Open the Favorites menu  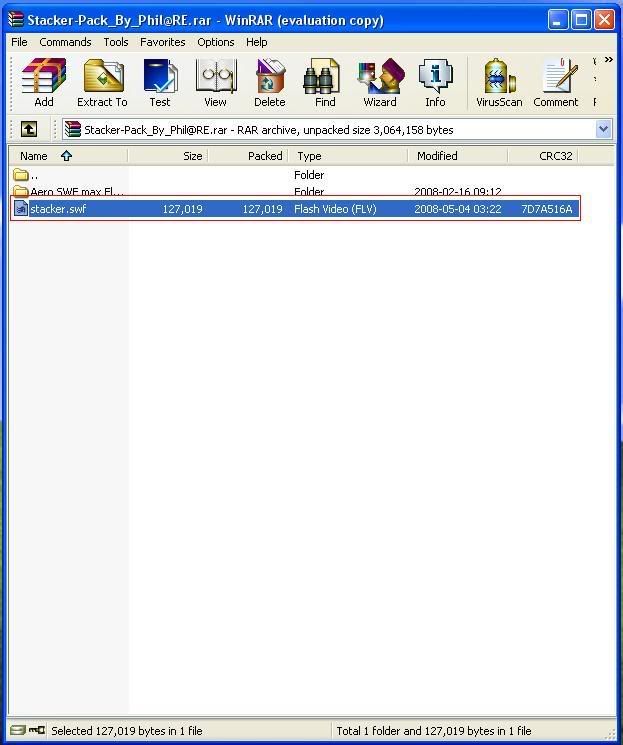163,42
